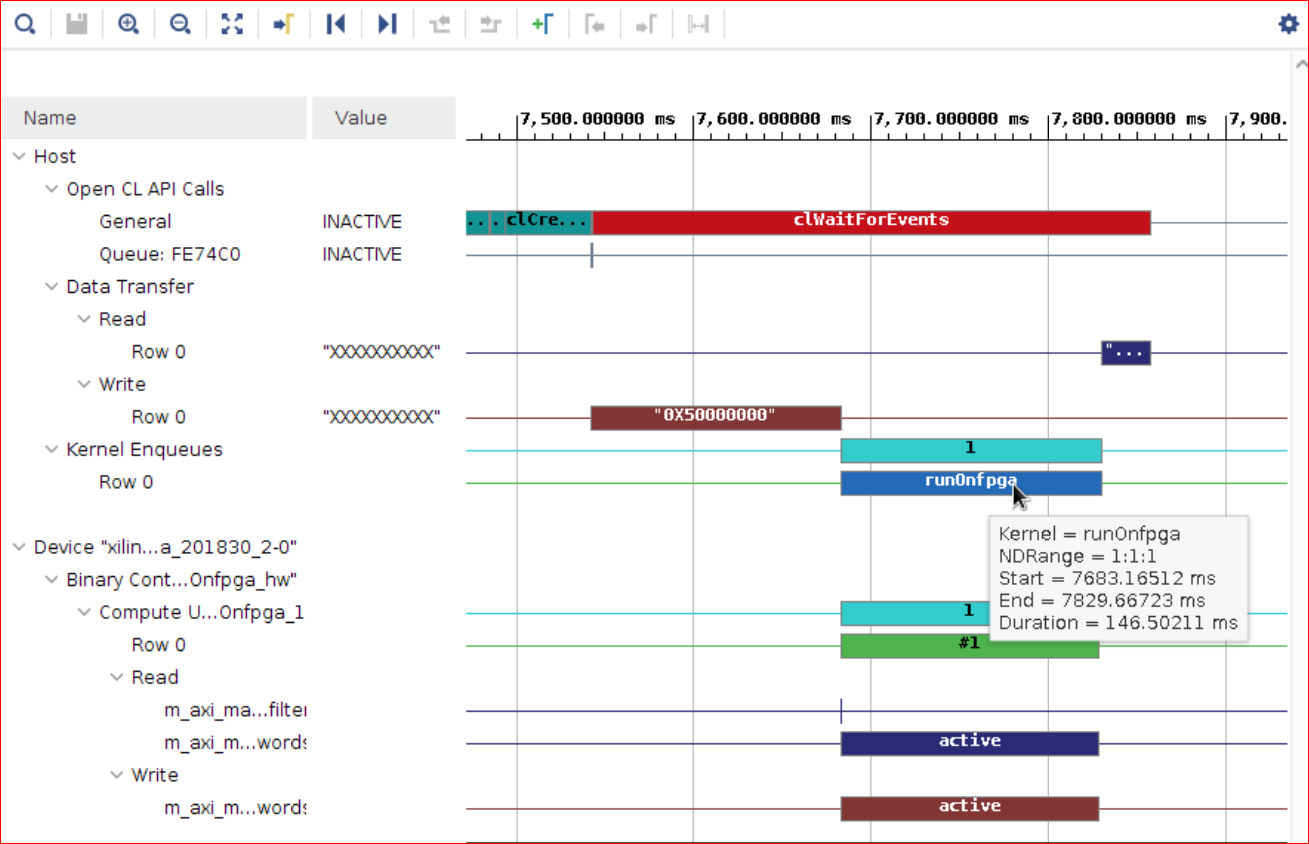This screenshot has height=844, width=1309.
Task: Select the Queue: FE74C0 row
Action: coord(169,255)
